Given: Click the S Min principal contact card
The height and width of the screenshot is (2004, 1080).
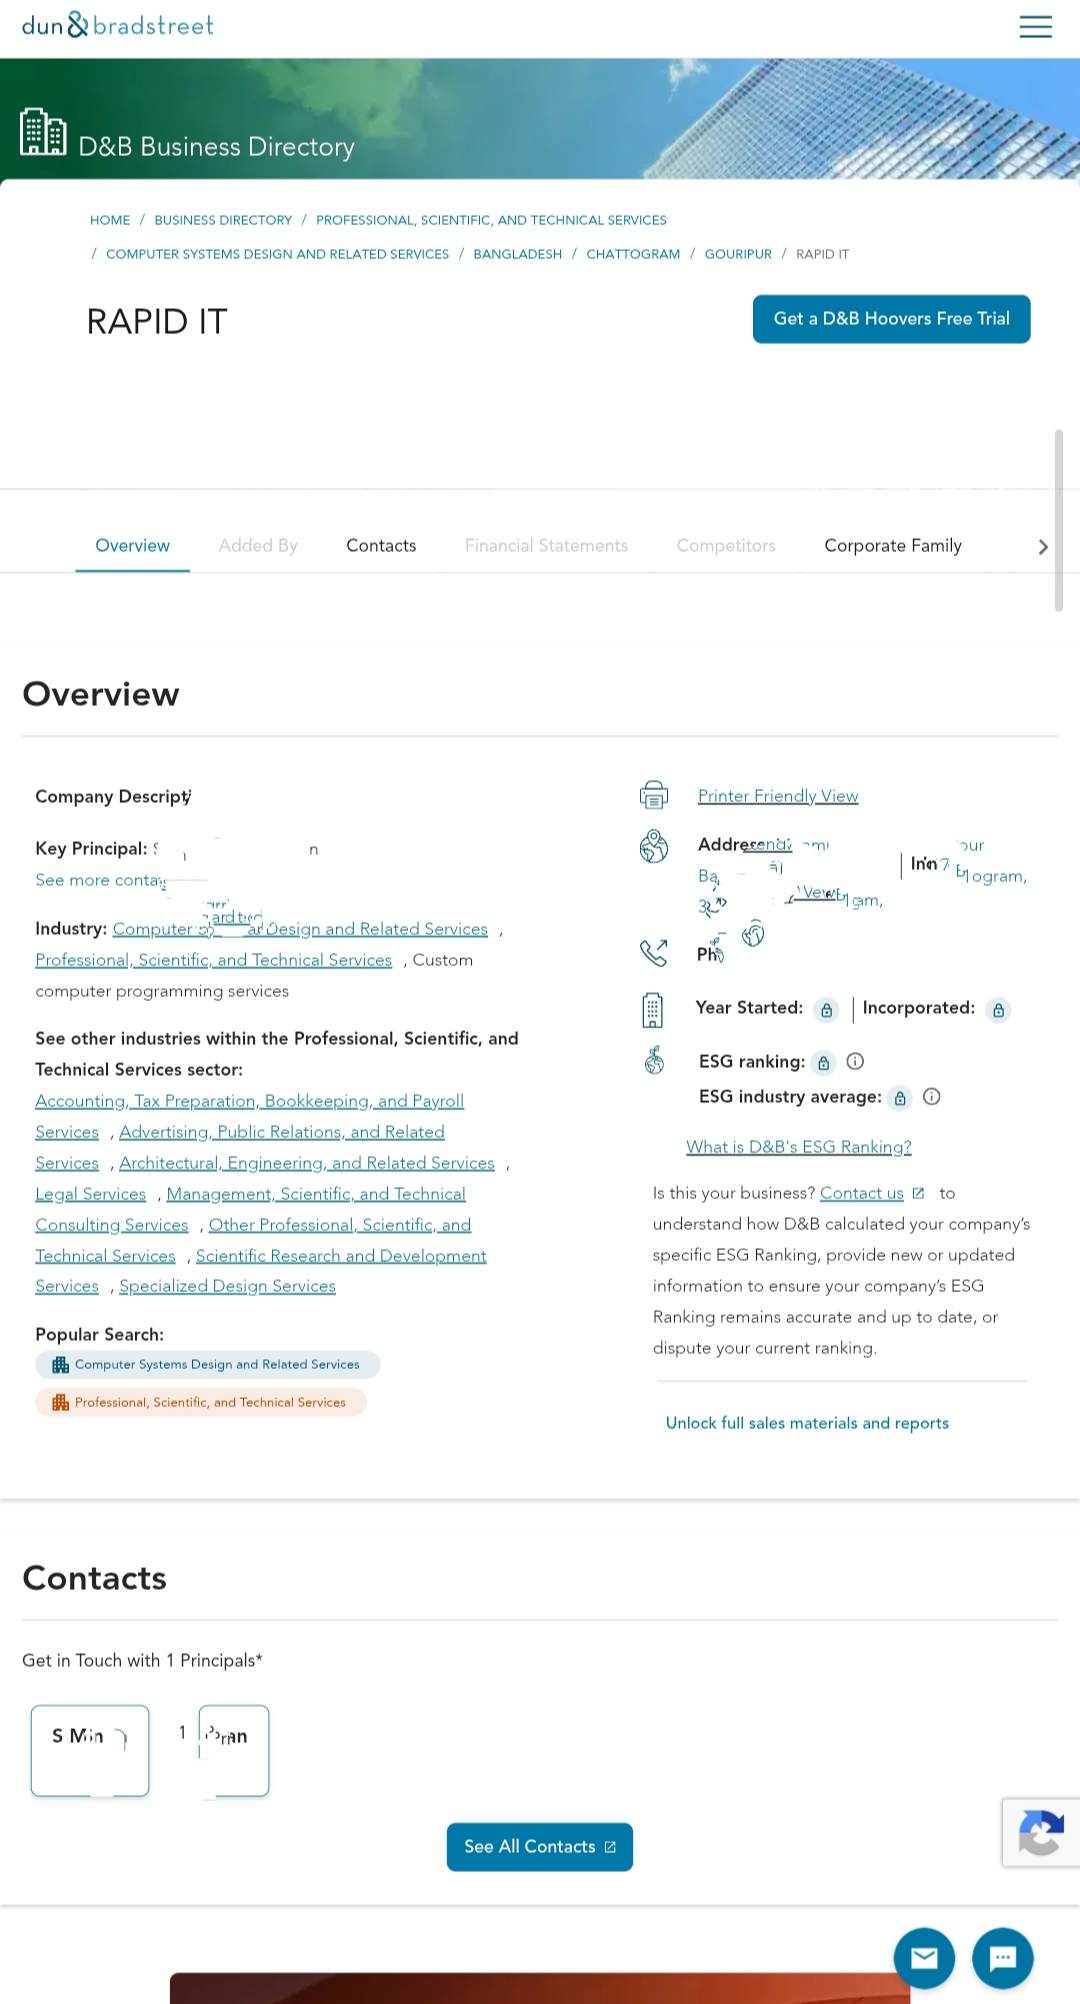Looking at the screenshot, I should click(x=90, y=1751).
